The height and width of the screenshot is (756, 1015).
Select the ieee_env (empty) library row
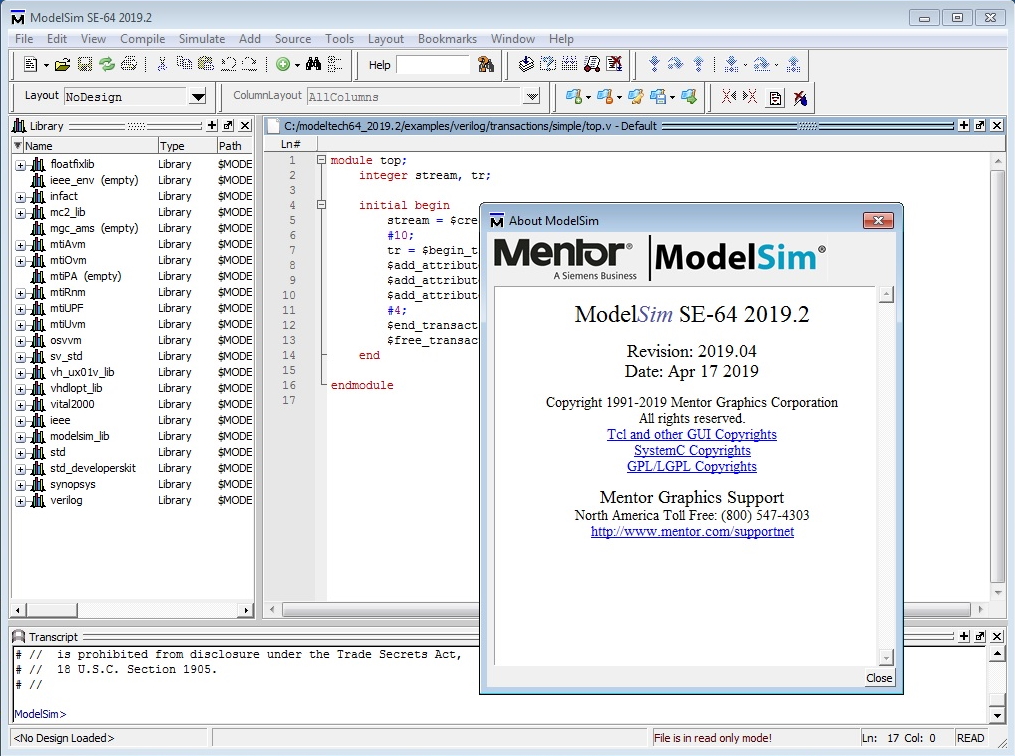point(133,180)
